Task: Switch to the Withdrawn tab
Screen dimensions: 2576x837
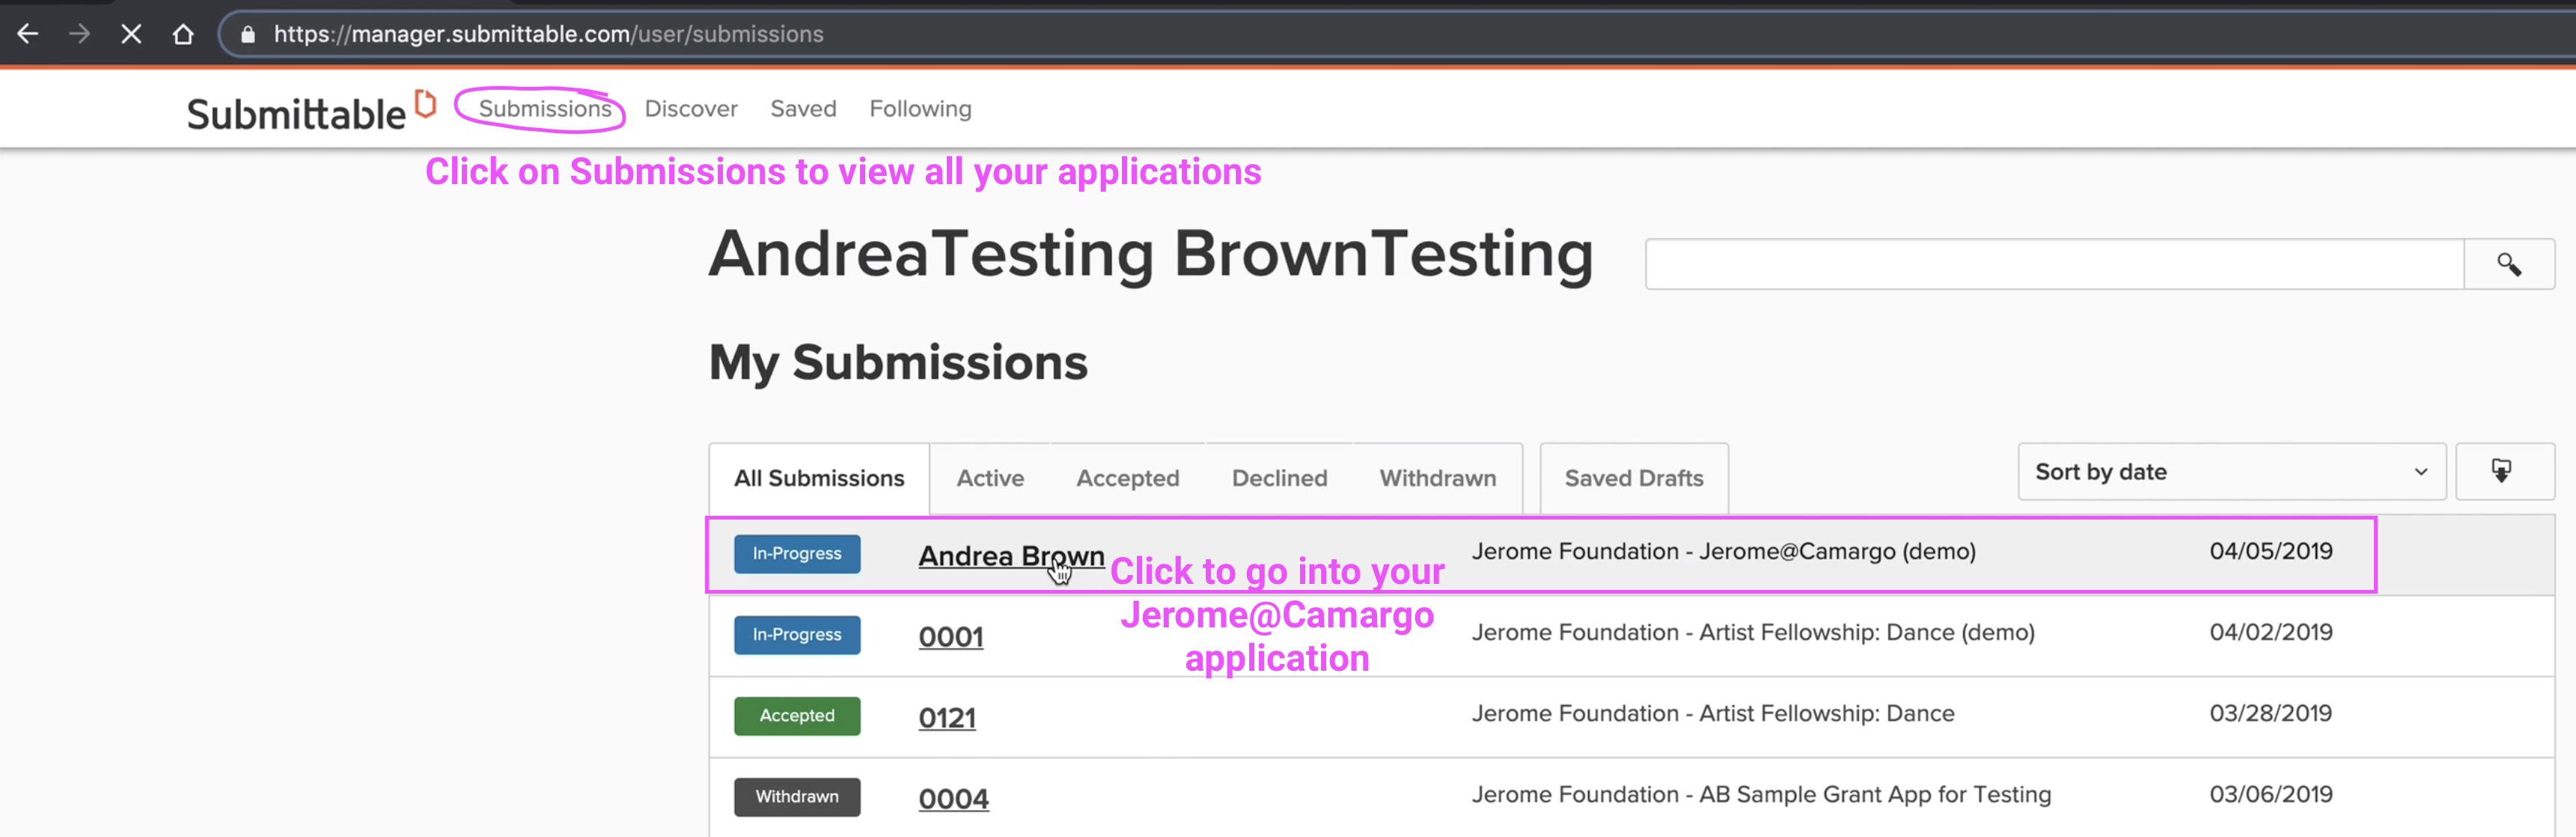Action: coord(1438,478)
